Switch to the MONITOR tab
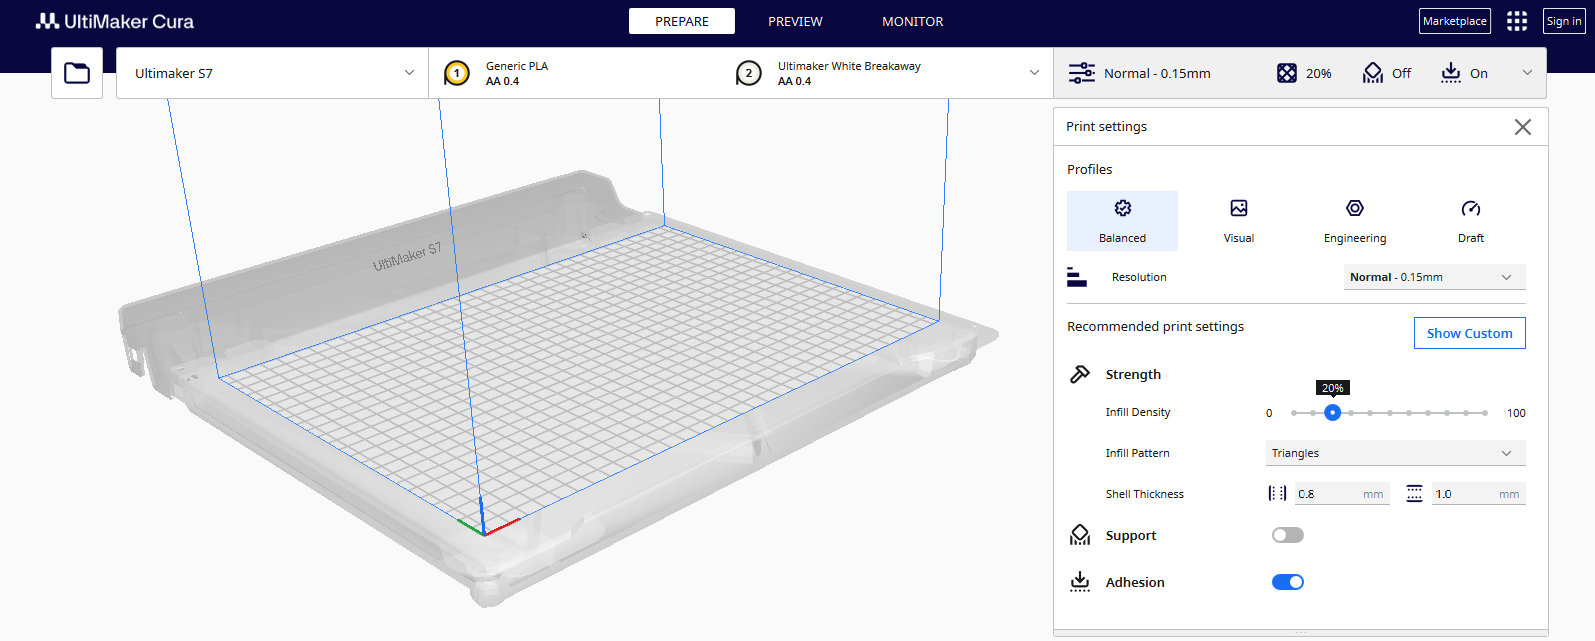The image size is (1595, 641). [913, 21]
